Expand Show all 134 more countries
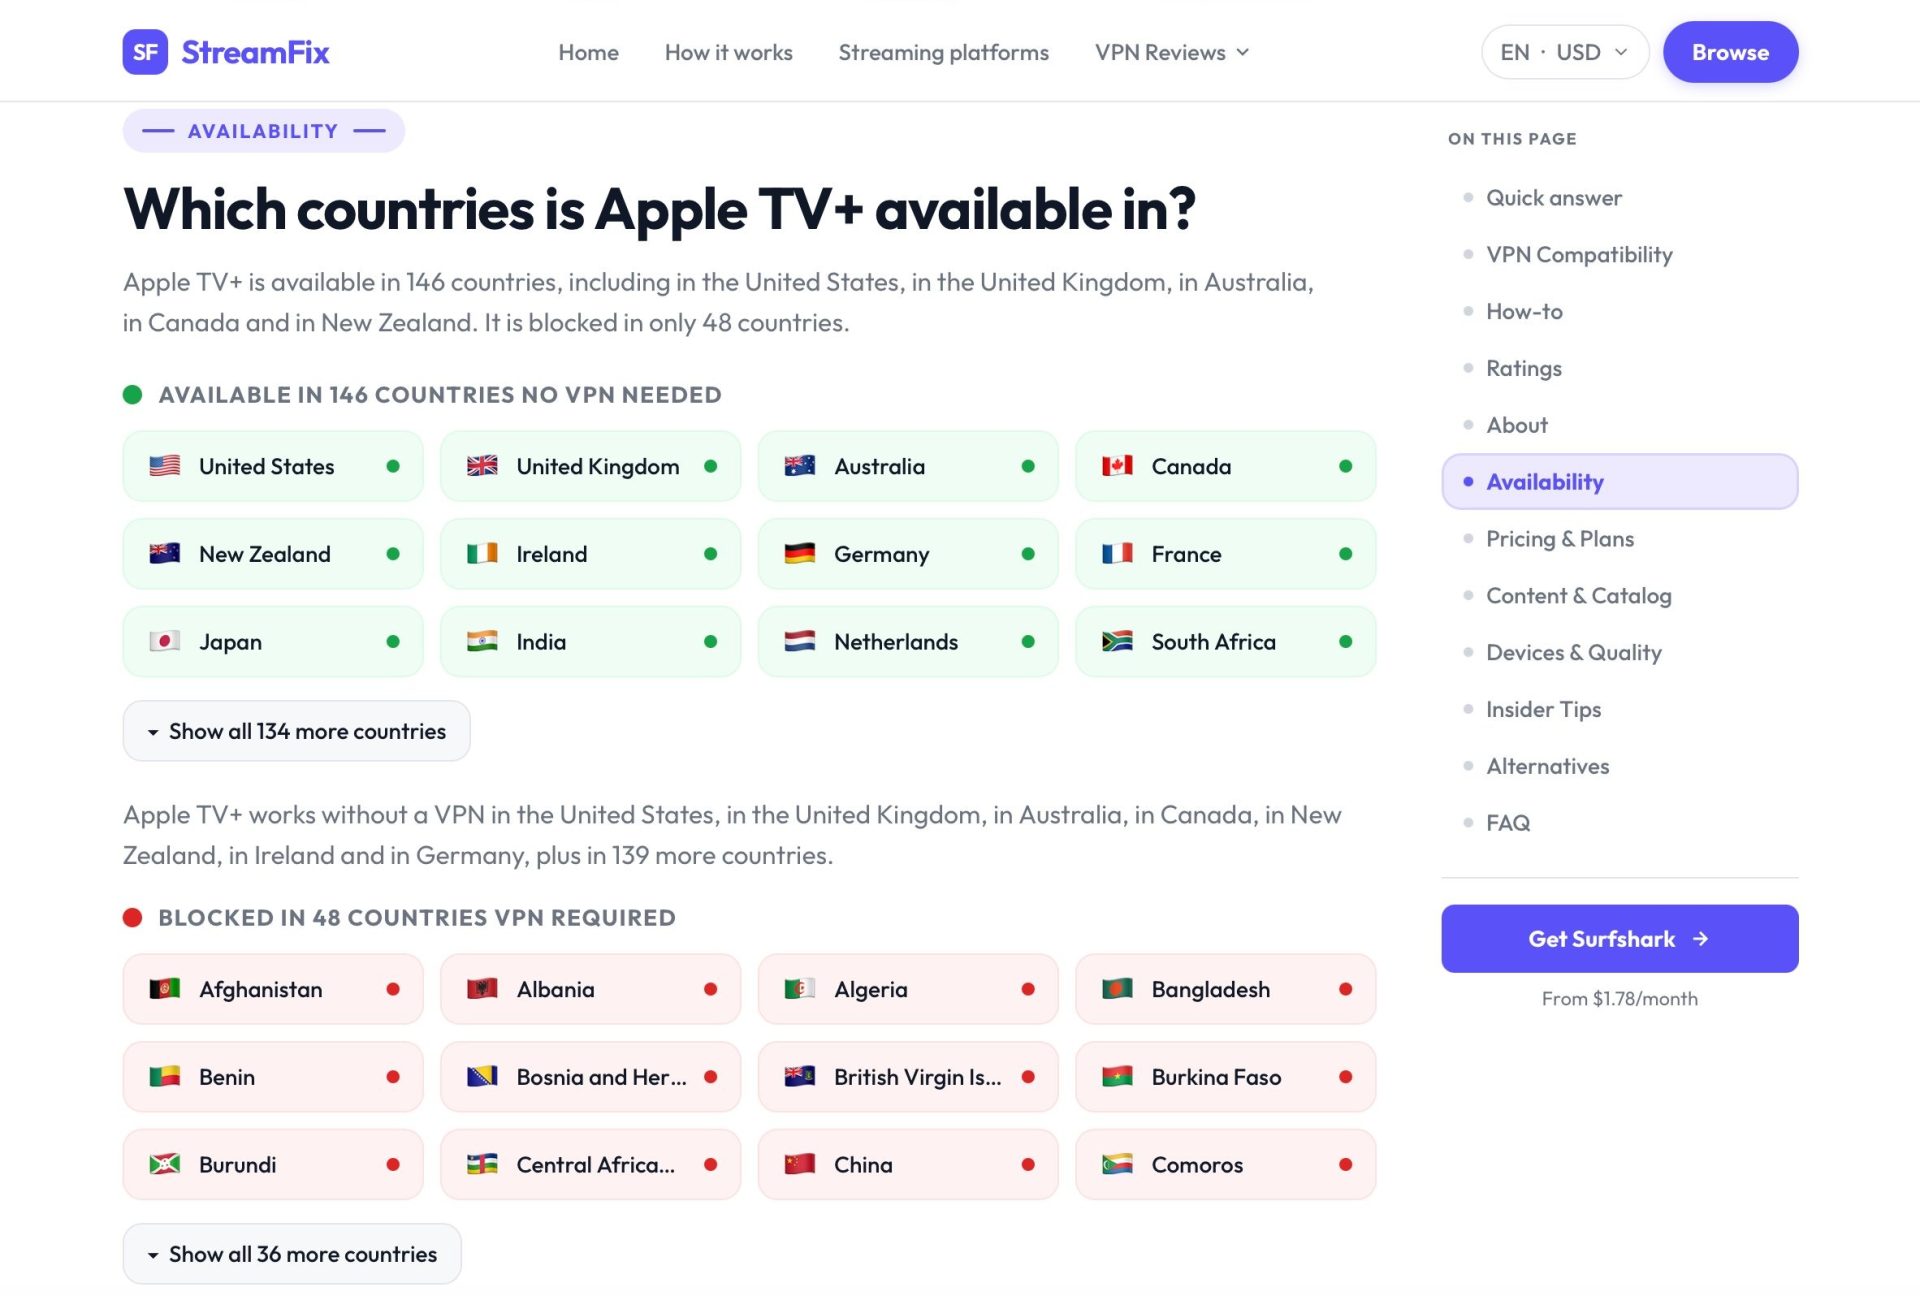Screen dimensions: 1920x1296 click(x=296, y=731)
